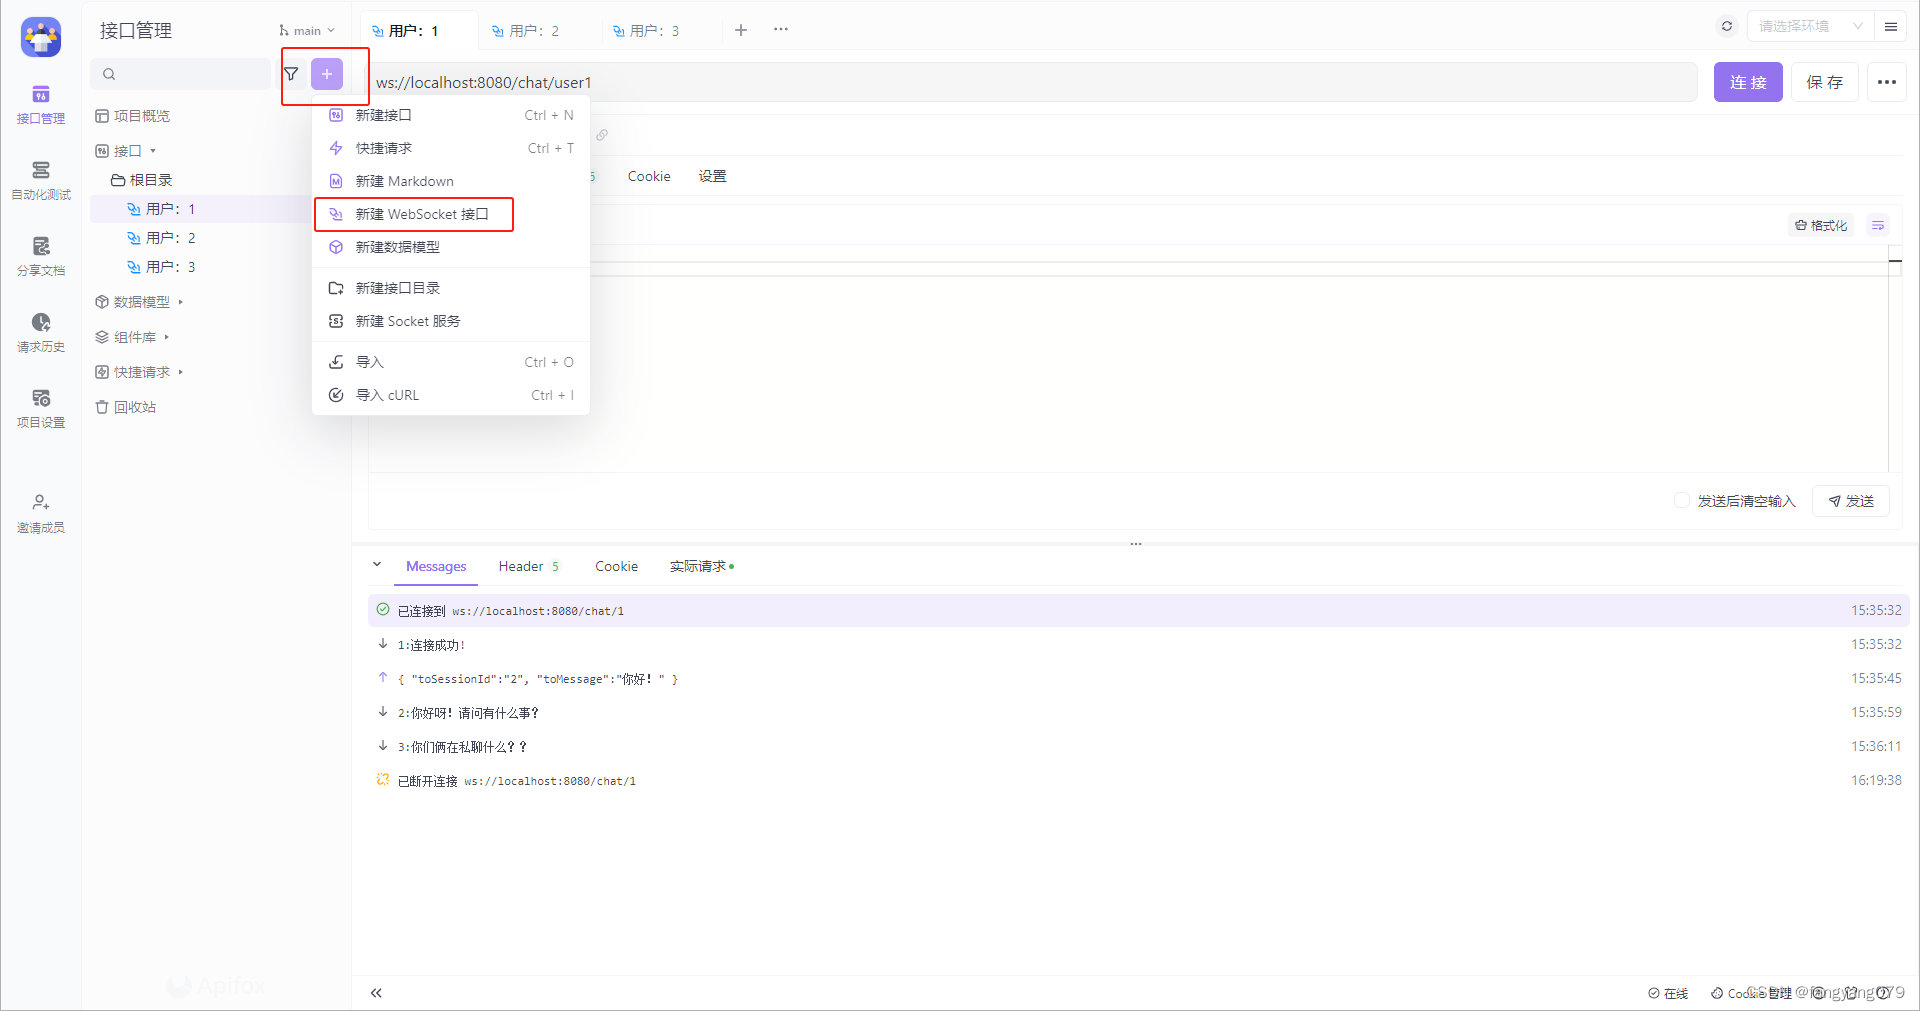
Task: Open 分享文档 sidebar section
Action: point(41,257)
